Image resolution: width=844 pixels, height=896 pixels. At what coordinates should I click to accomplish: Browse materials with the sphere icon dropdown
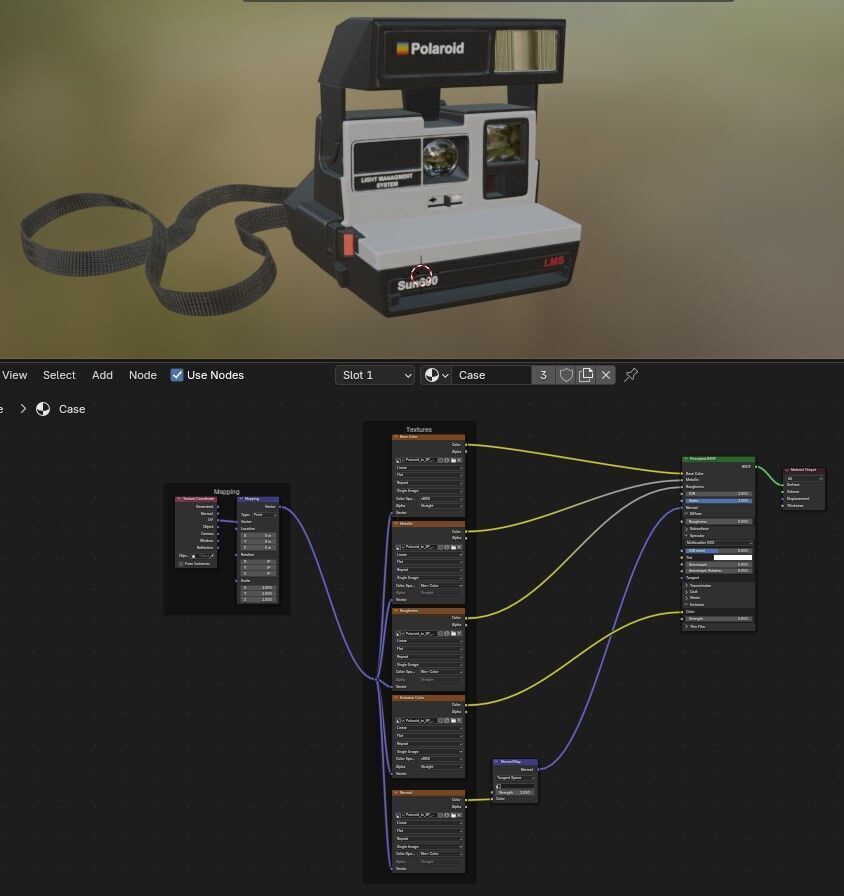436,375
